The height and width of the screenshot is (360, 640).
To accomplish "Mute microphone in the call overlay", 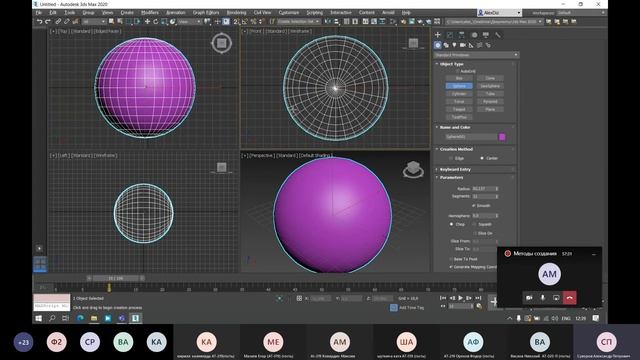I will [x=542, y=298].
